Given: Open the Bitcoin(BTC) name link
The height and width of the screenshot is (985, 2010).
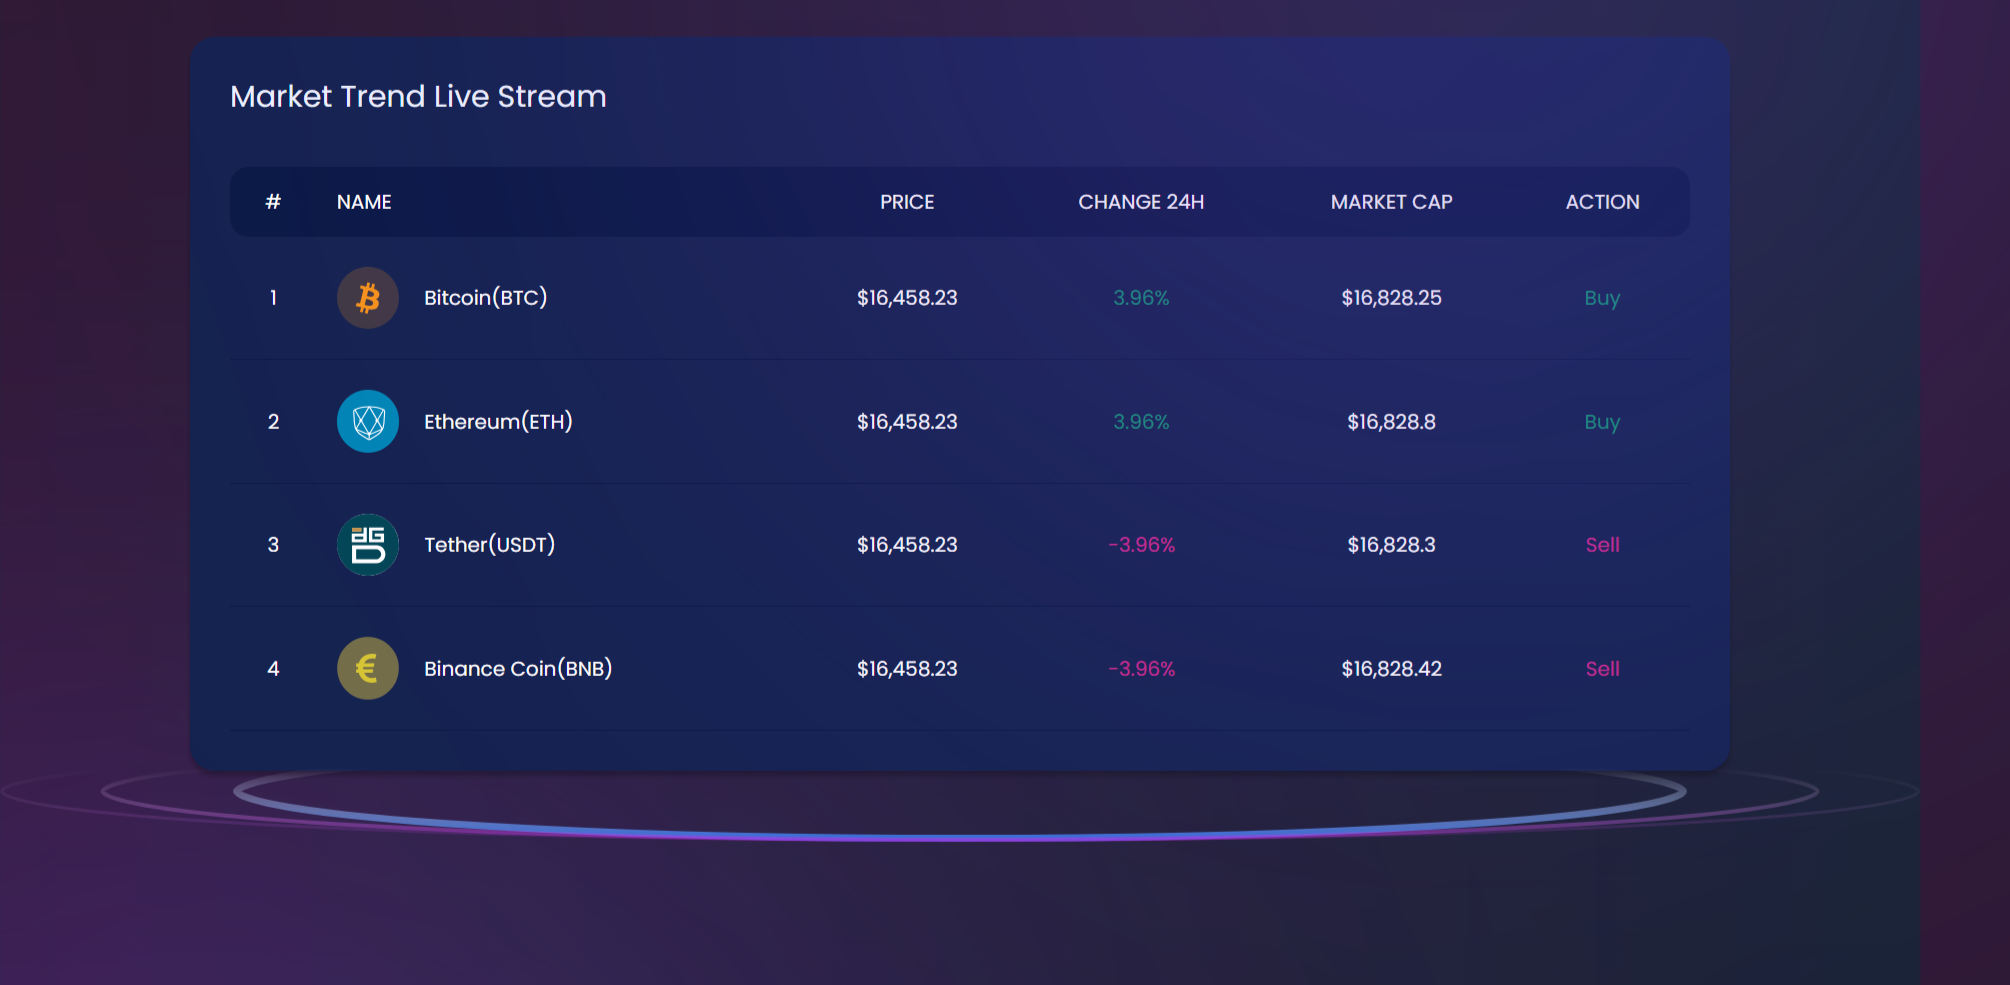Looking at the screenshot, I should pyautogui.click(x=485, y=298).
